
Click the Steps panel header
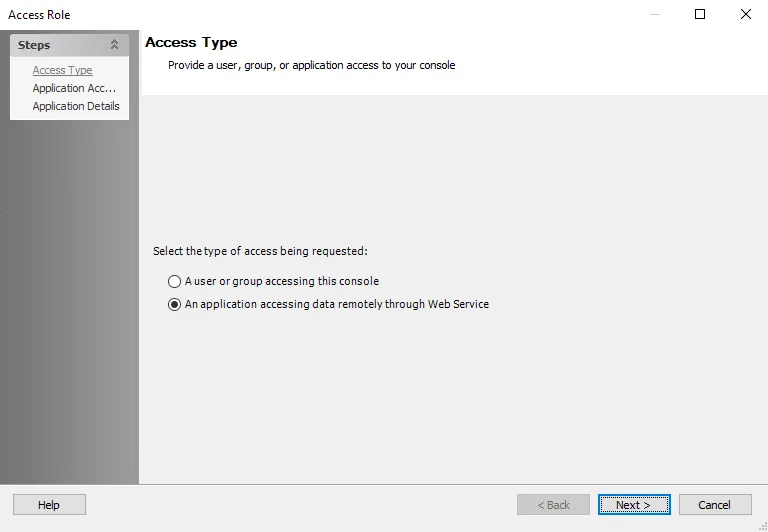click(70, 45)
